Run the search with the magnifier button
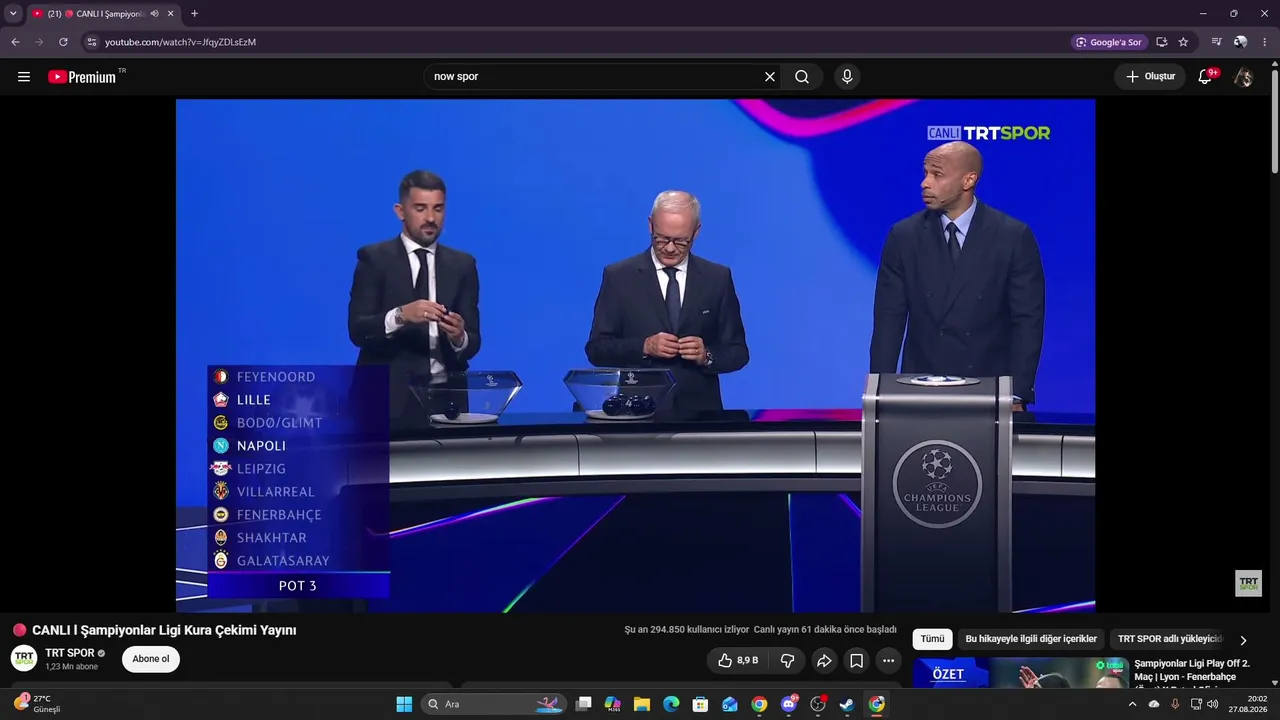1280x720 pixels. [x=802, y=77]
